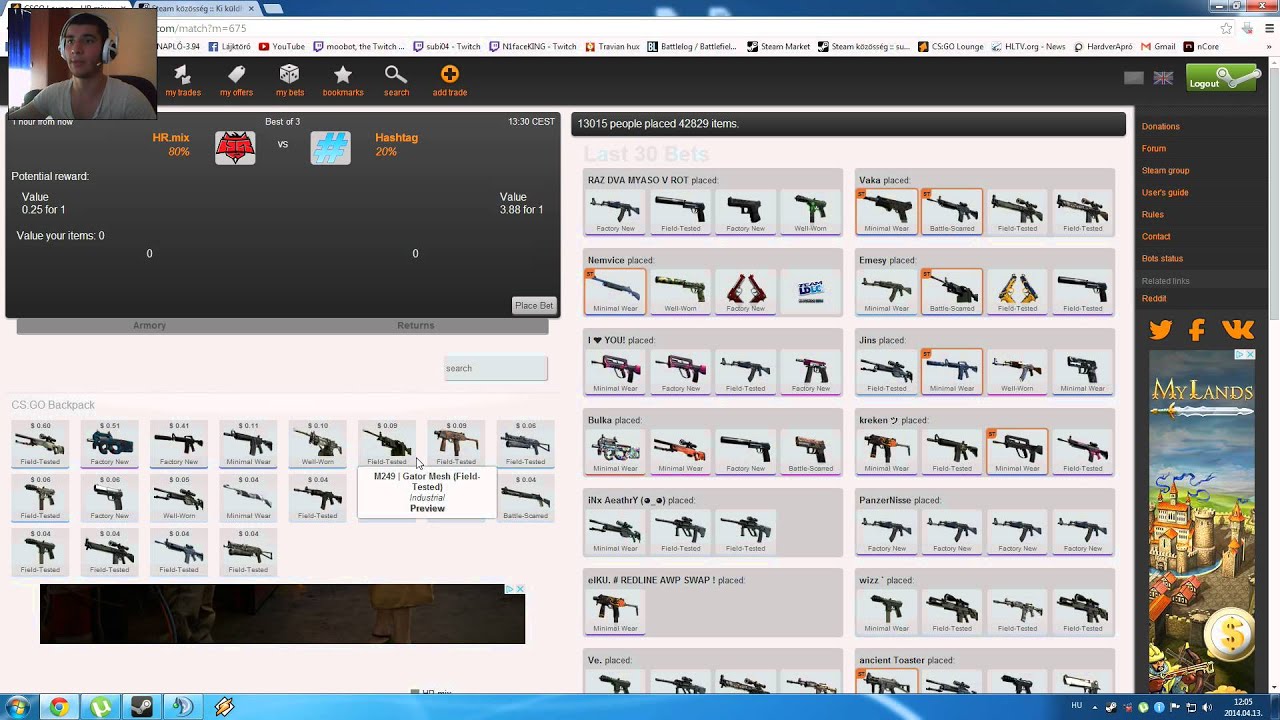Select the Battle-Scarred $0.04 backpack item
This screenshot has width=1280, height=720.
point(526,498)
